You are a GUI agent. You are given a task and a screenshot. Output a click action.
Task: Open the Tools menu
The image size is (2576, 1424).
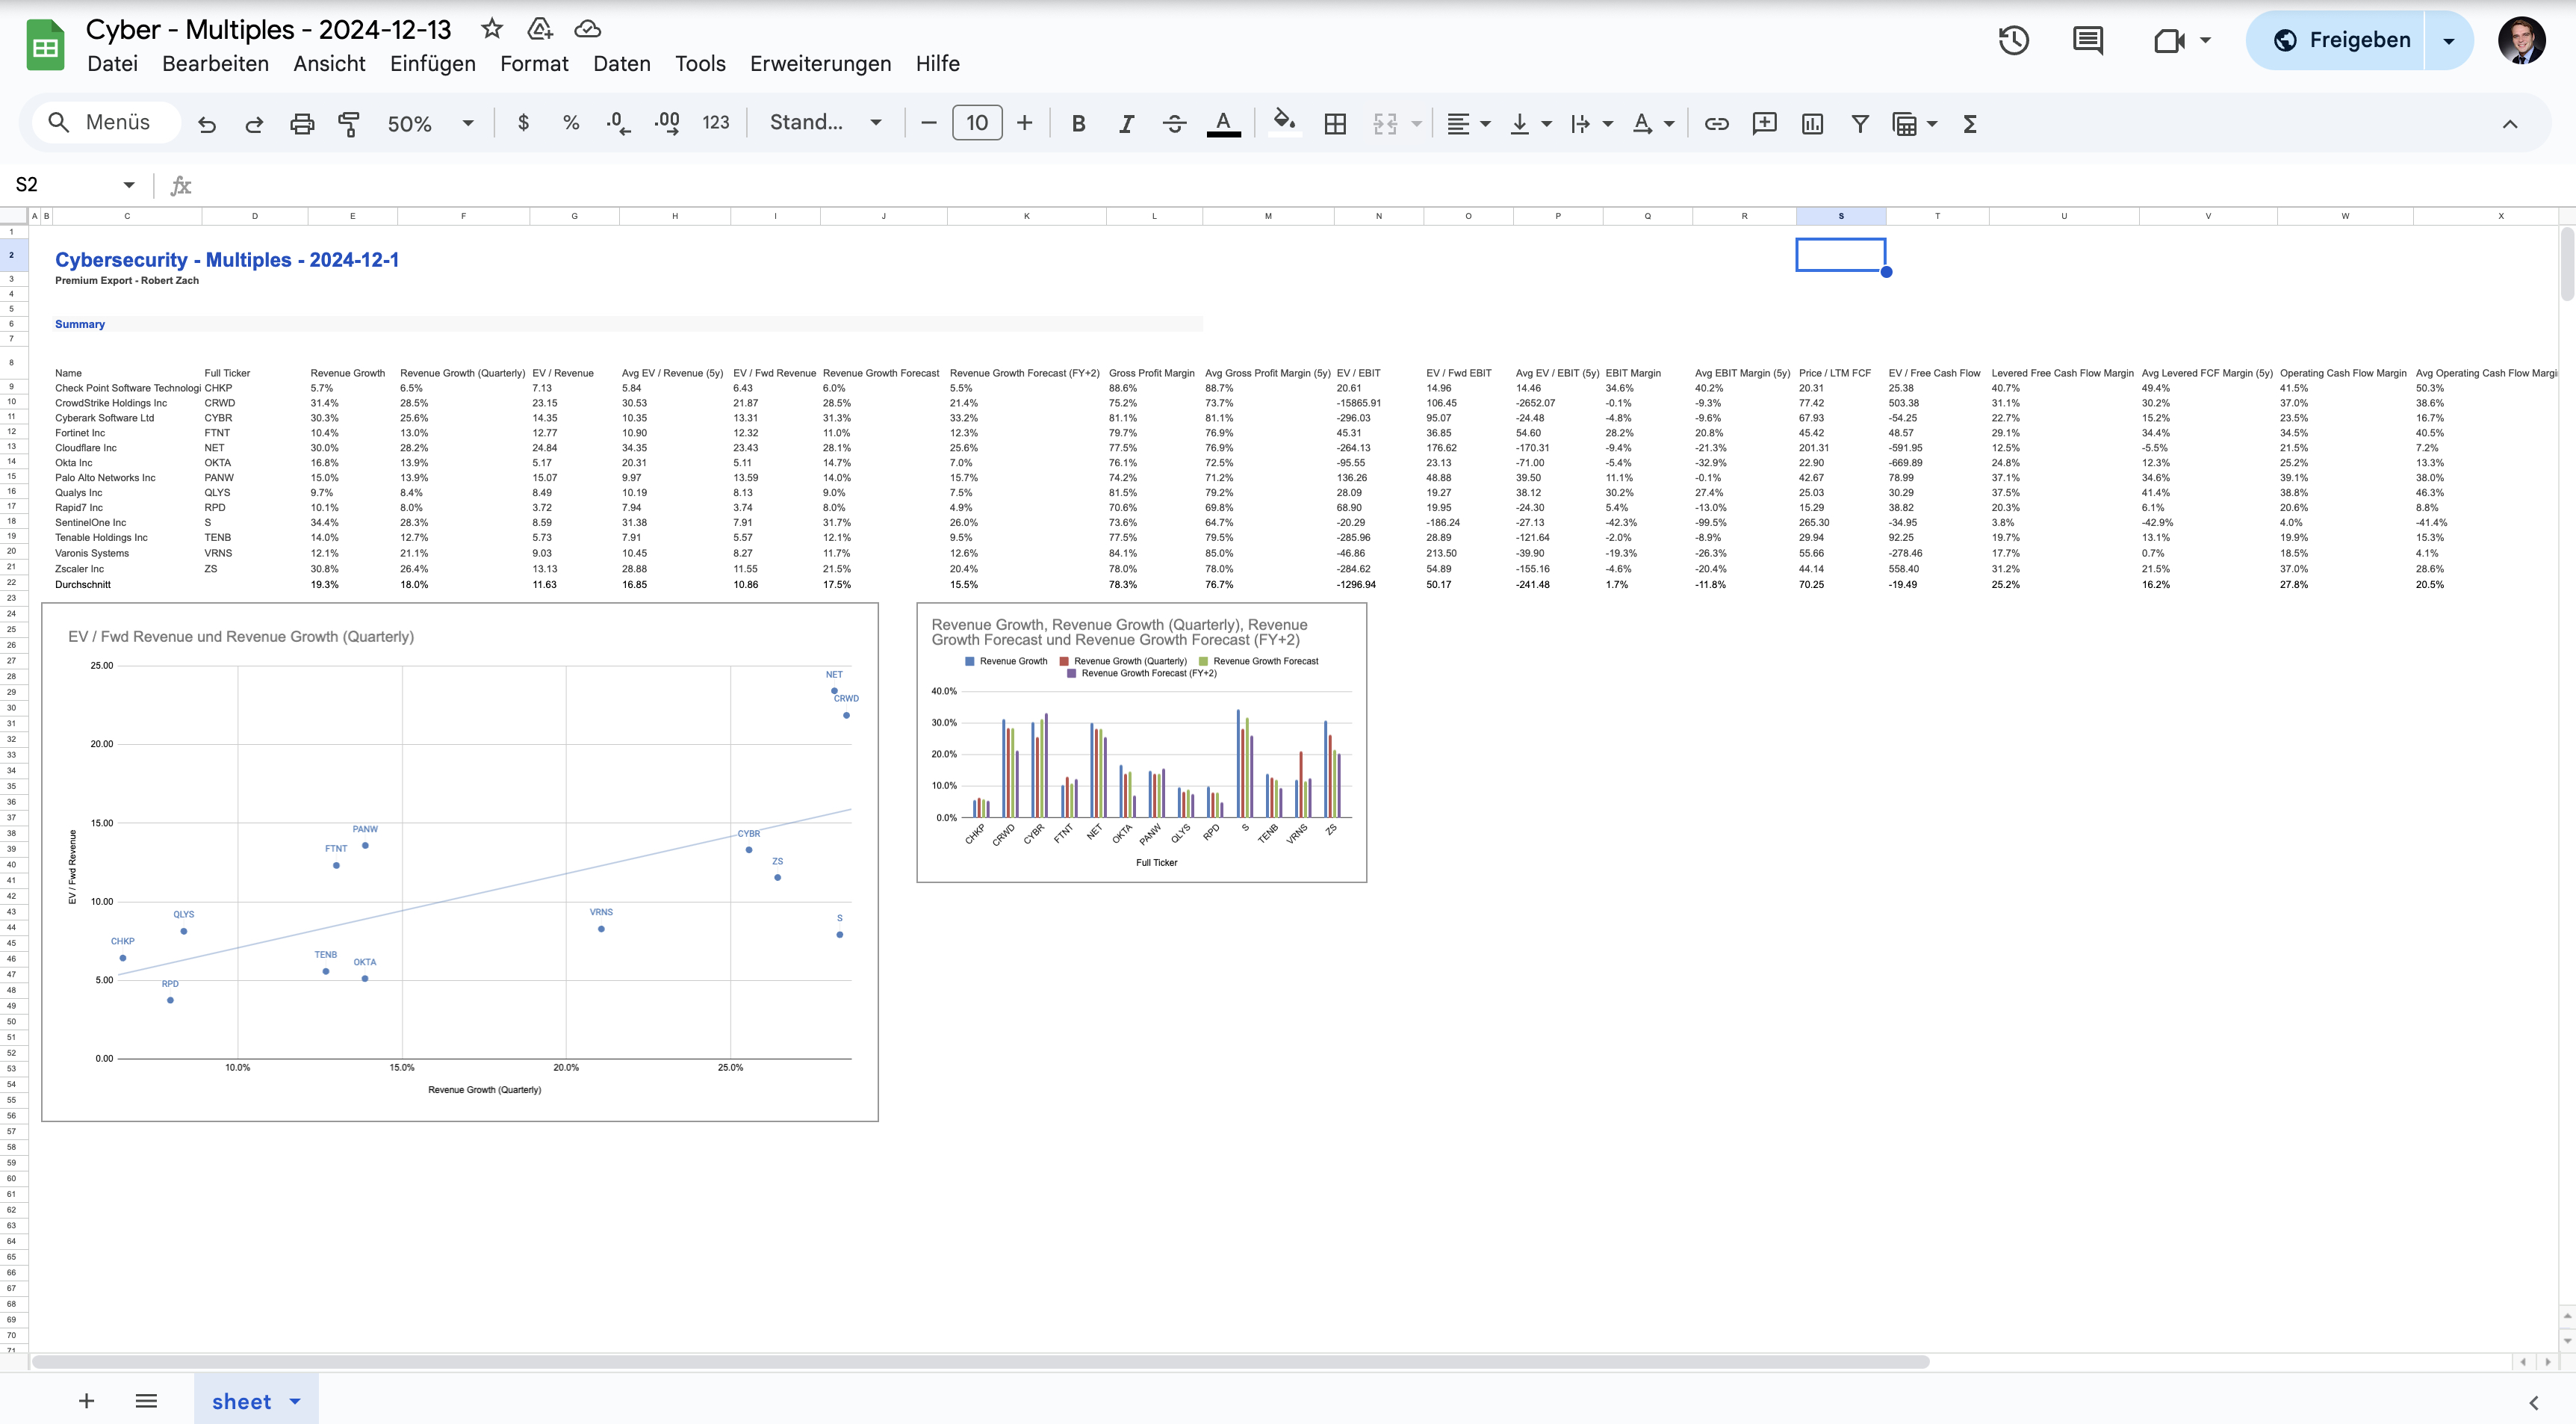[700, 63]
